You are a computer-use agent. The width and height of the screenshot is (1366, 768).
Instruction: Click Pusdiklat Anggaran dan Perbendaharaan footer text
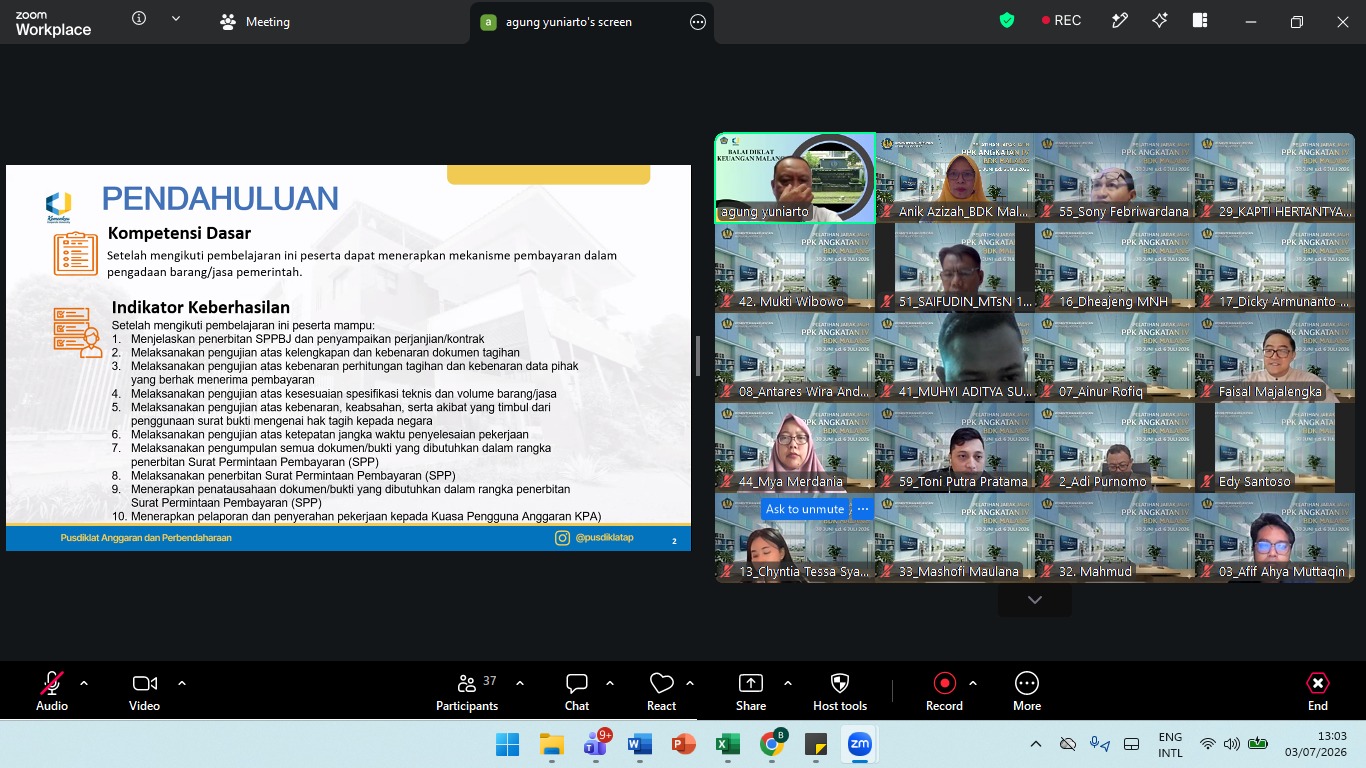(146, 538)
